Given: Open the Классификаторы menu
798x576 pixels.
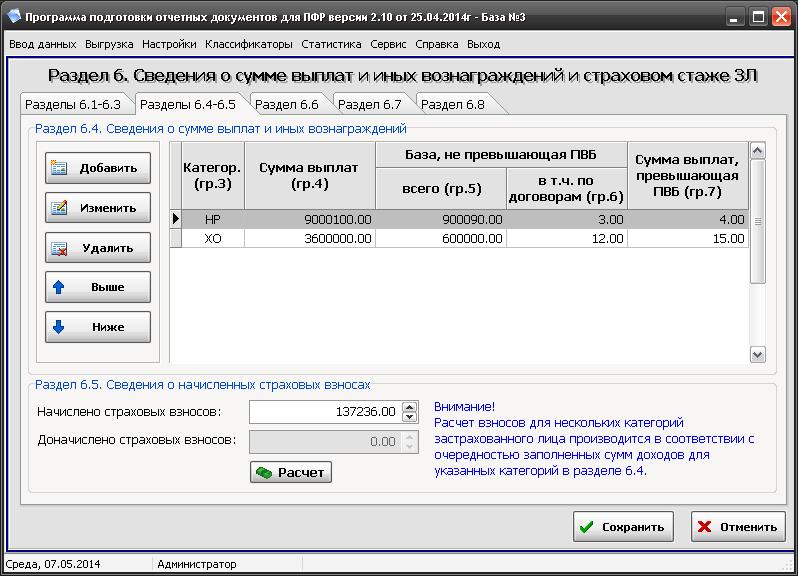Looking at the screenshot, I should (x=248, y=44).
